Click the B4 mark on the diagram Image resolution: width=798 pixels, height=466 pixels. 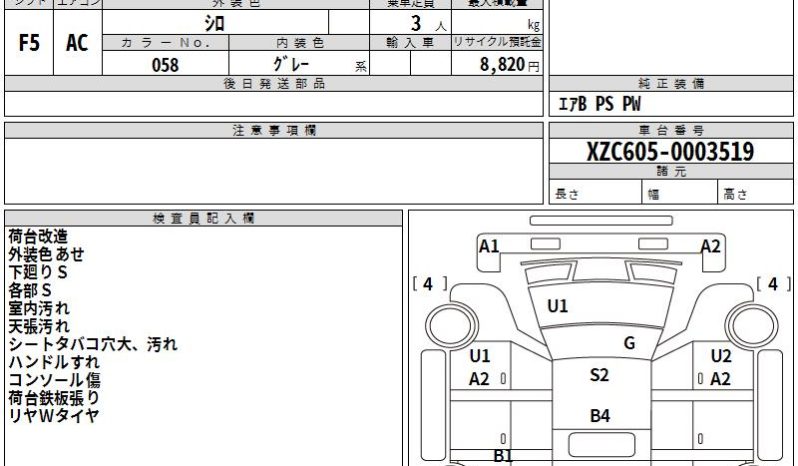(600, 416)
